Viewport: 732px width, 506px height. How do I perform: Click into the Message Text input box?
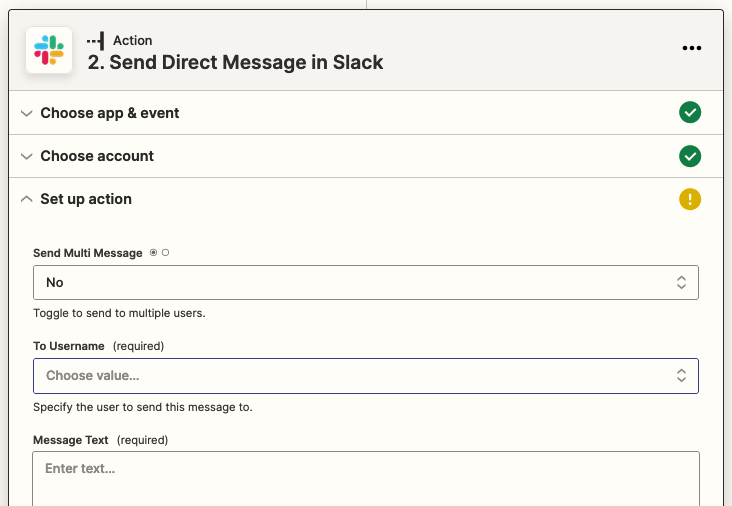(x=365, y=478)
